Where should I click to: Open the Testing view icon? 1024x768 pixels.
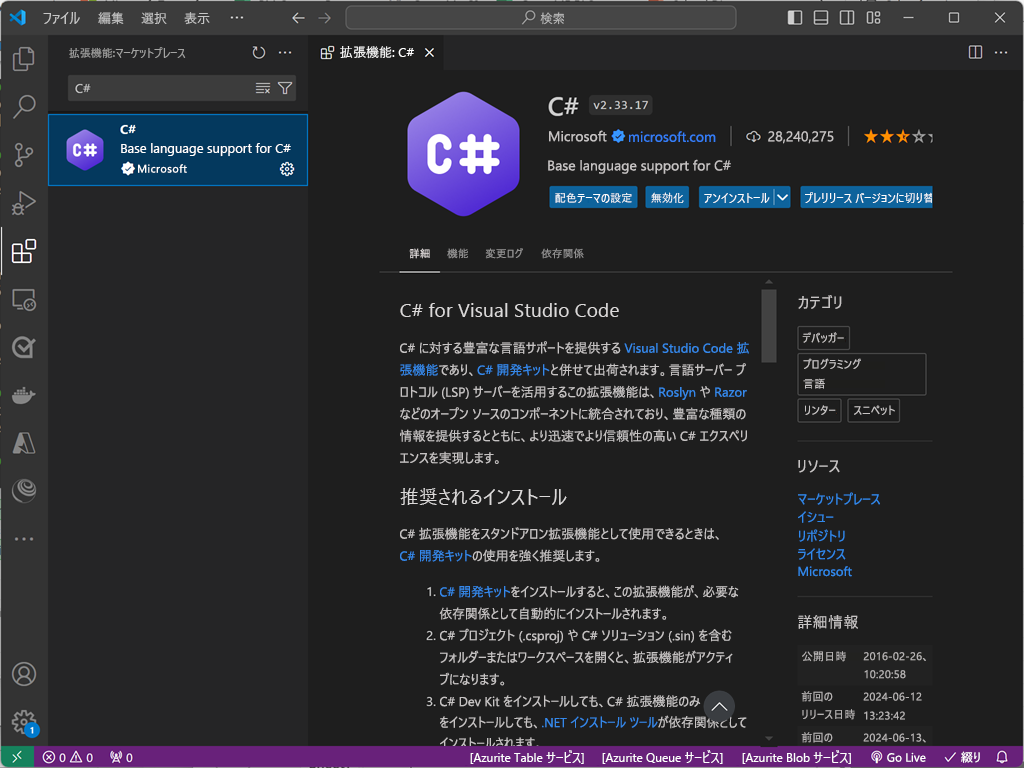tap(24, 348)
